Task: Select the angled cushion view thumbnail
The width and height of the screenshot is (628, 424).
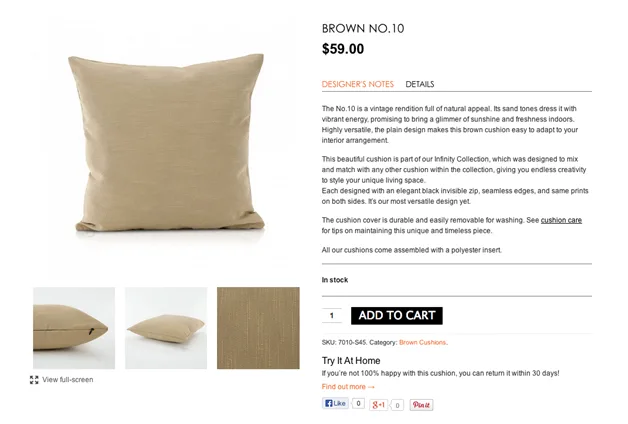Action: click(x=165, y=328)
